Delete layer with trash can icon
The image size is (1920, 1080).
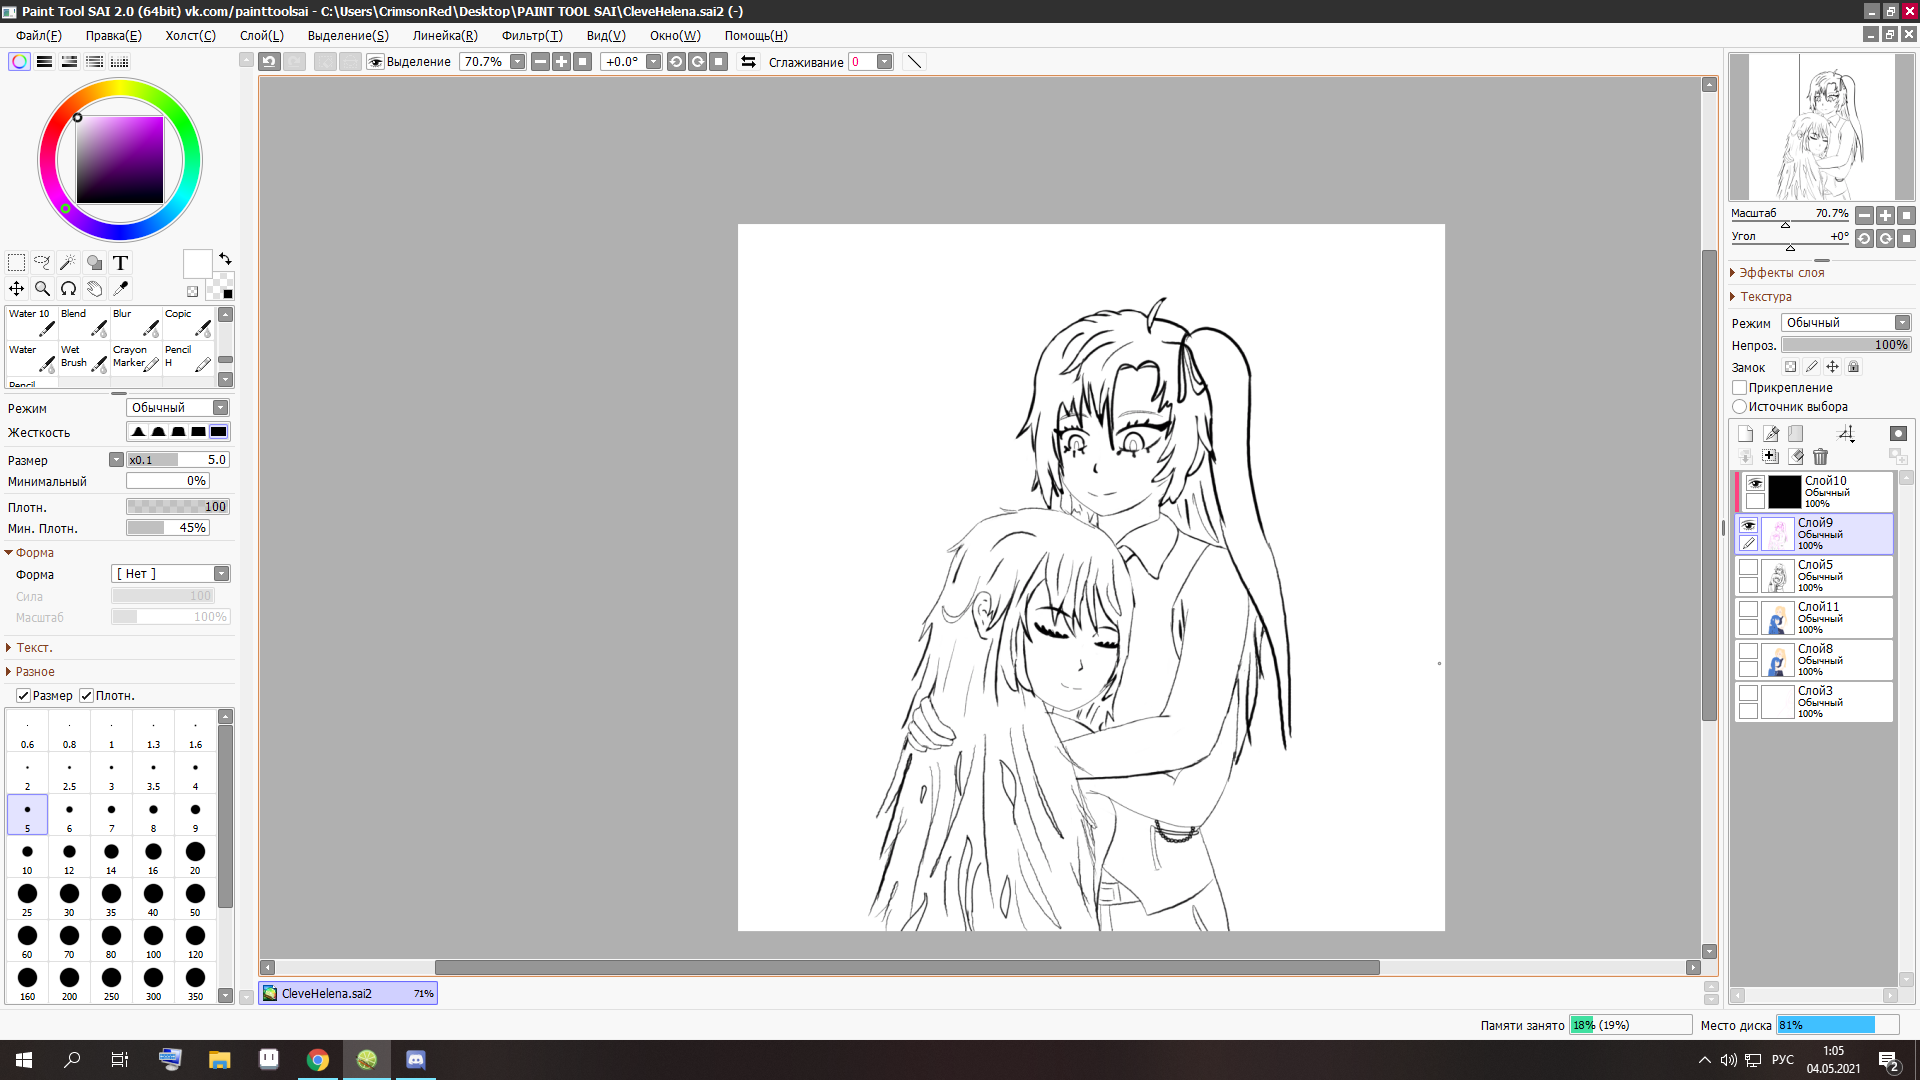(x=1820, y=457)
